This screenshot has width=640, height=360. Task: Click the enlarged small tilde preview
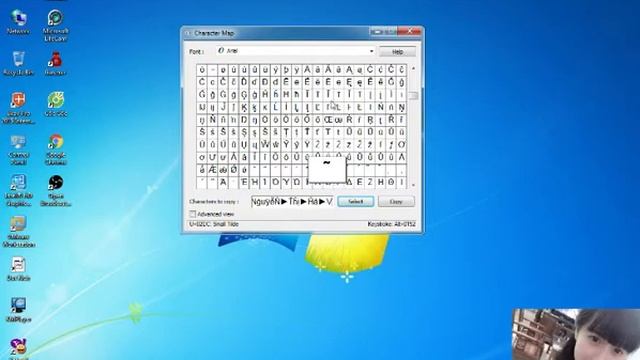pyautogui.click(x=327, y=169)
